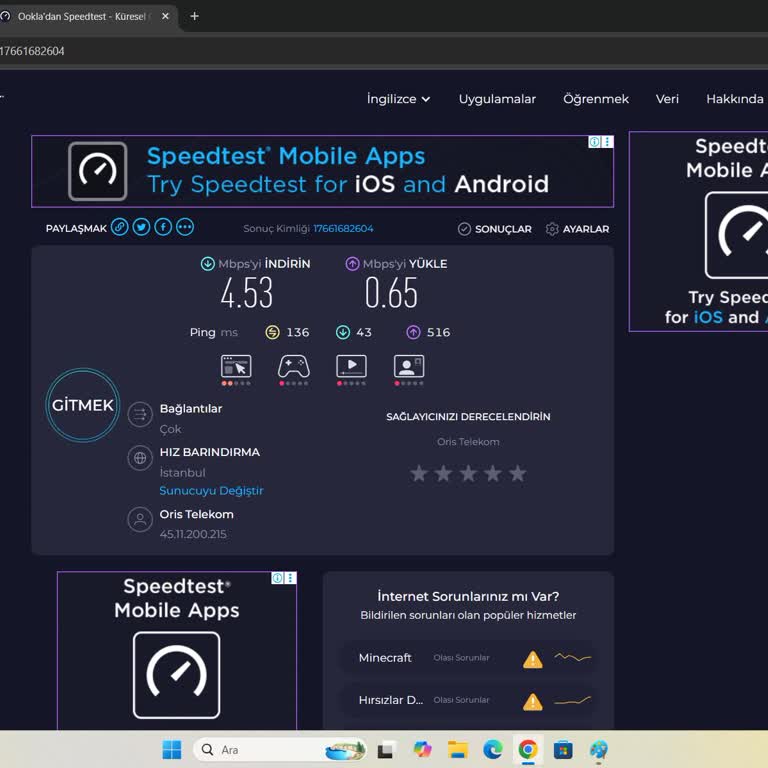
Task: Rate provider two stars
Action: click(443, 473)
